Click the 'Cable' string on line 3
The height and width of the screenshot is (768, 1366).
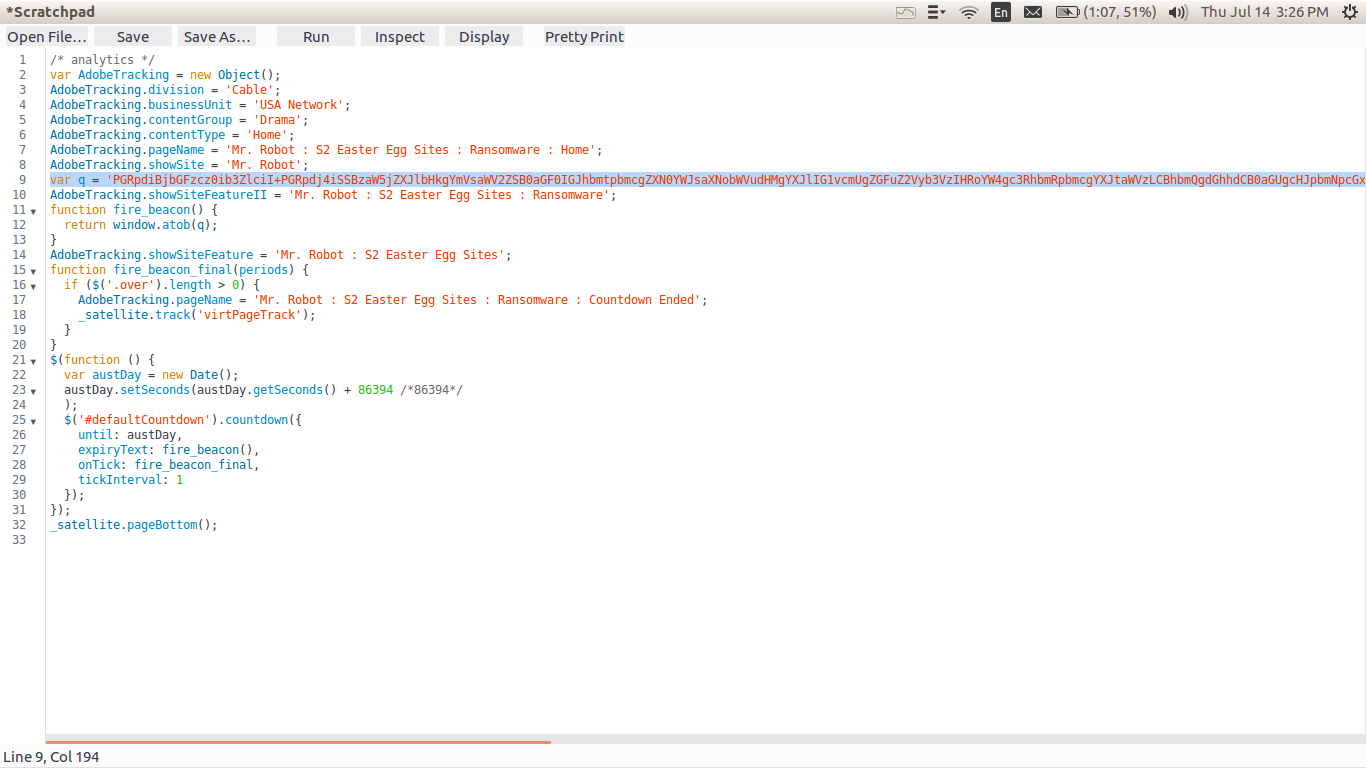coord(250,90)
